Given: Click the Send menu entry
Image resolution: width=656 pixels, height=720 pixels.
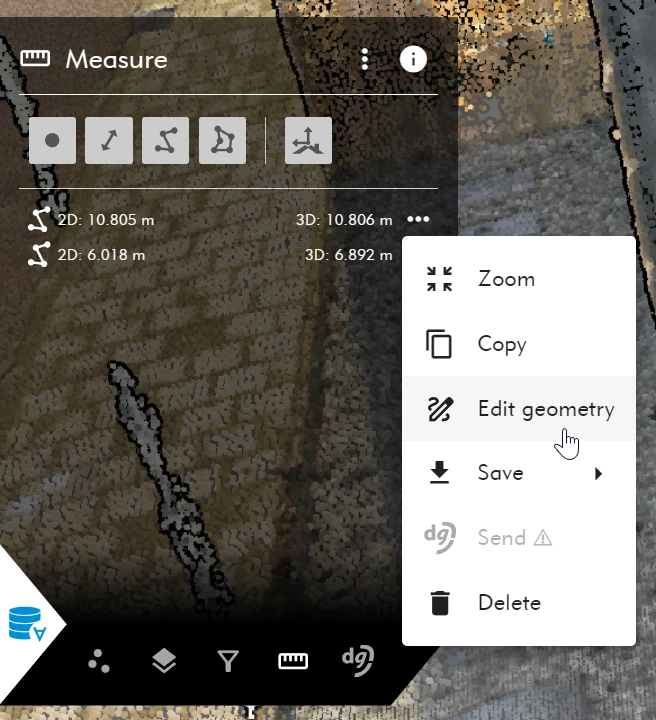Looking at the screenshot, I should tap(501, 538).
